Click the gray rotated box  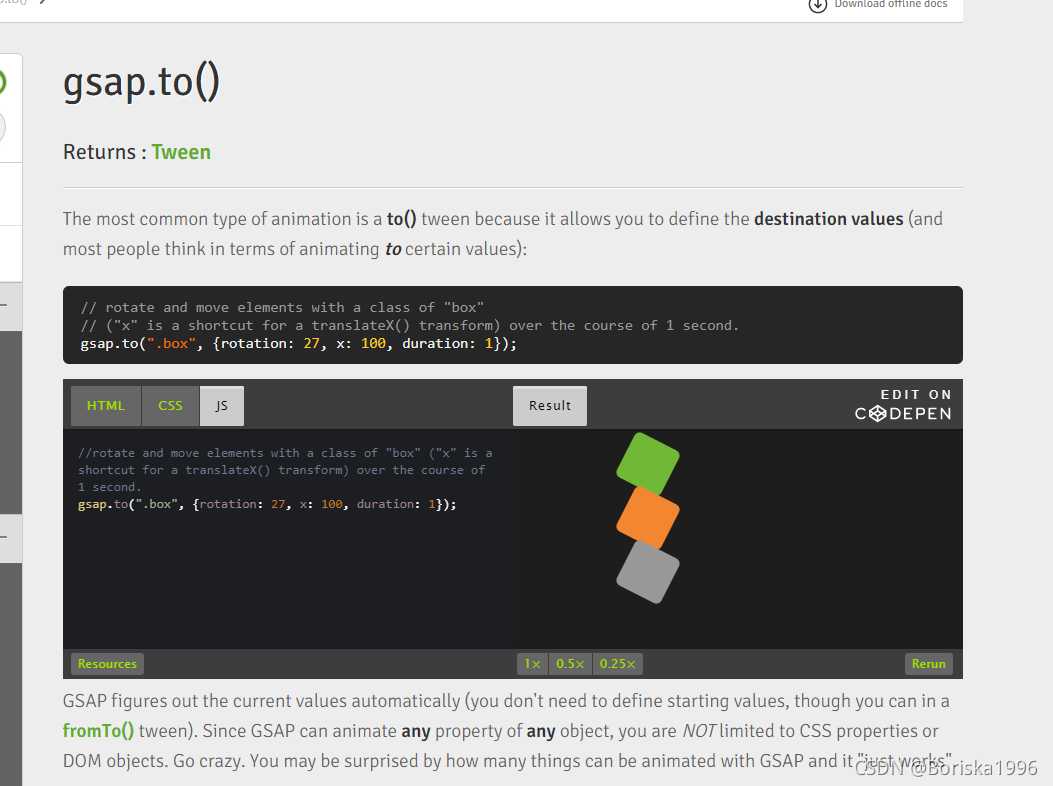click(648, 572)
